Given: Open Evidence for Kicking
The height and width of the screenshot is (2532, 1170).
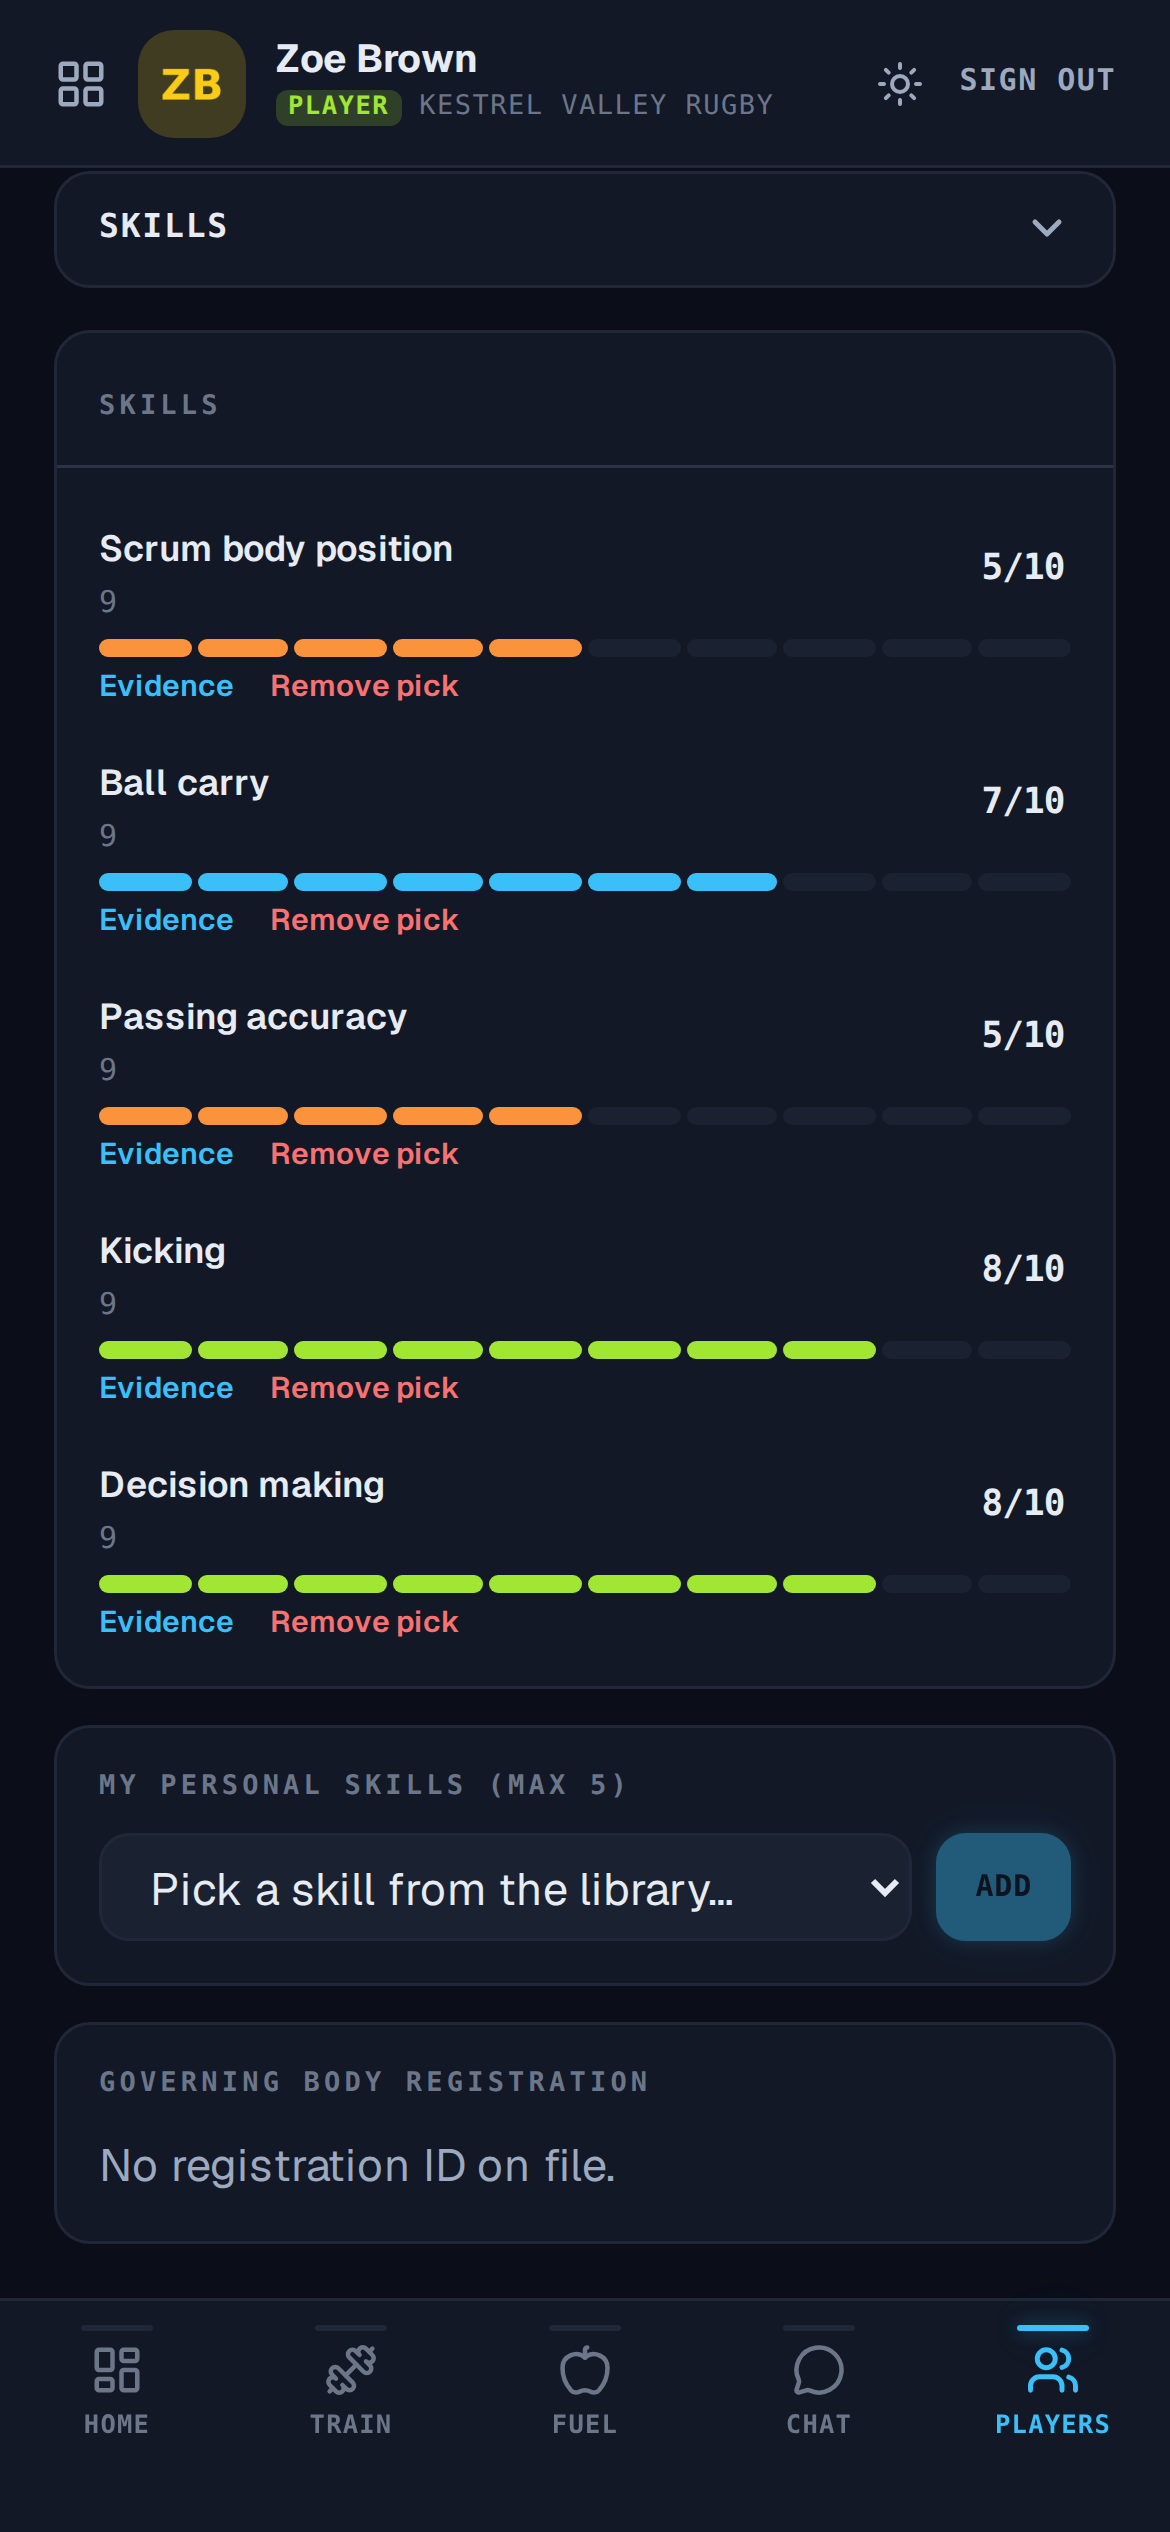Looking at the screenshot, I should [x=166, y=1388].
